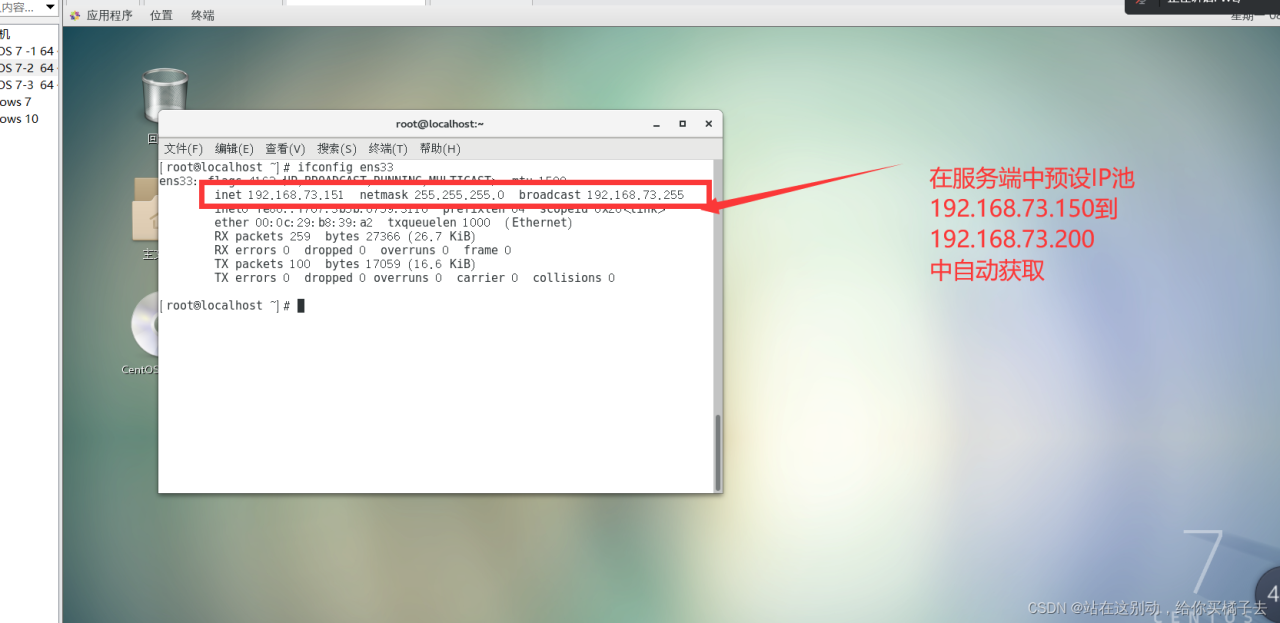This screenshot has width=1280, height=623.
Task: Click the 'TX errors 0' line
Action: point(414,278)
